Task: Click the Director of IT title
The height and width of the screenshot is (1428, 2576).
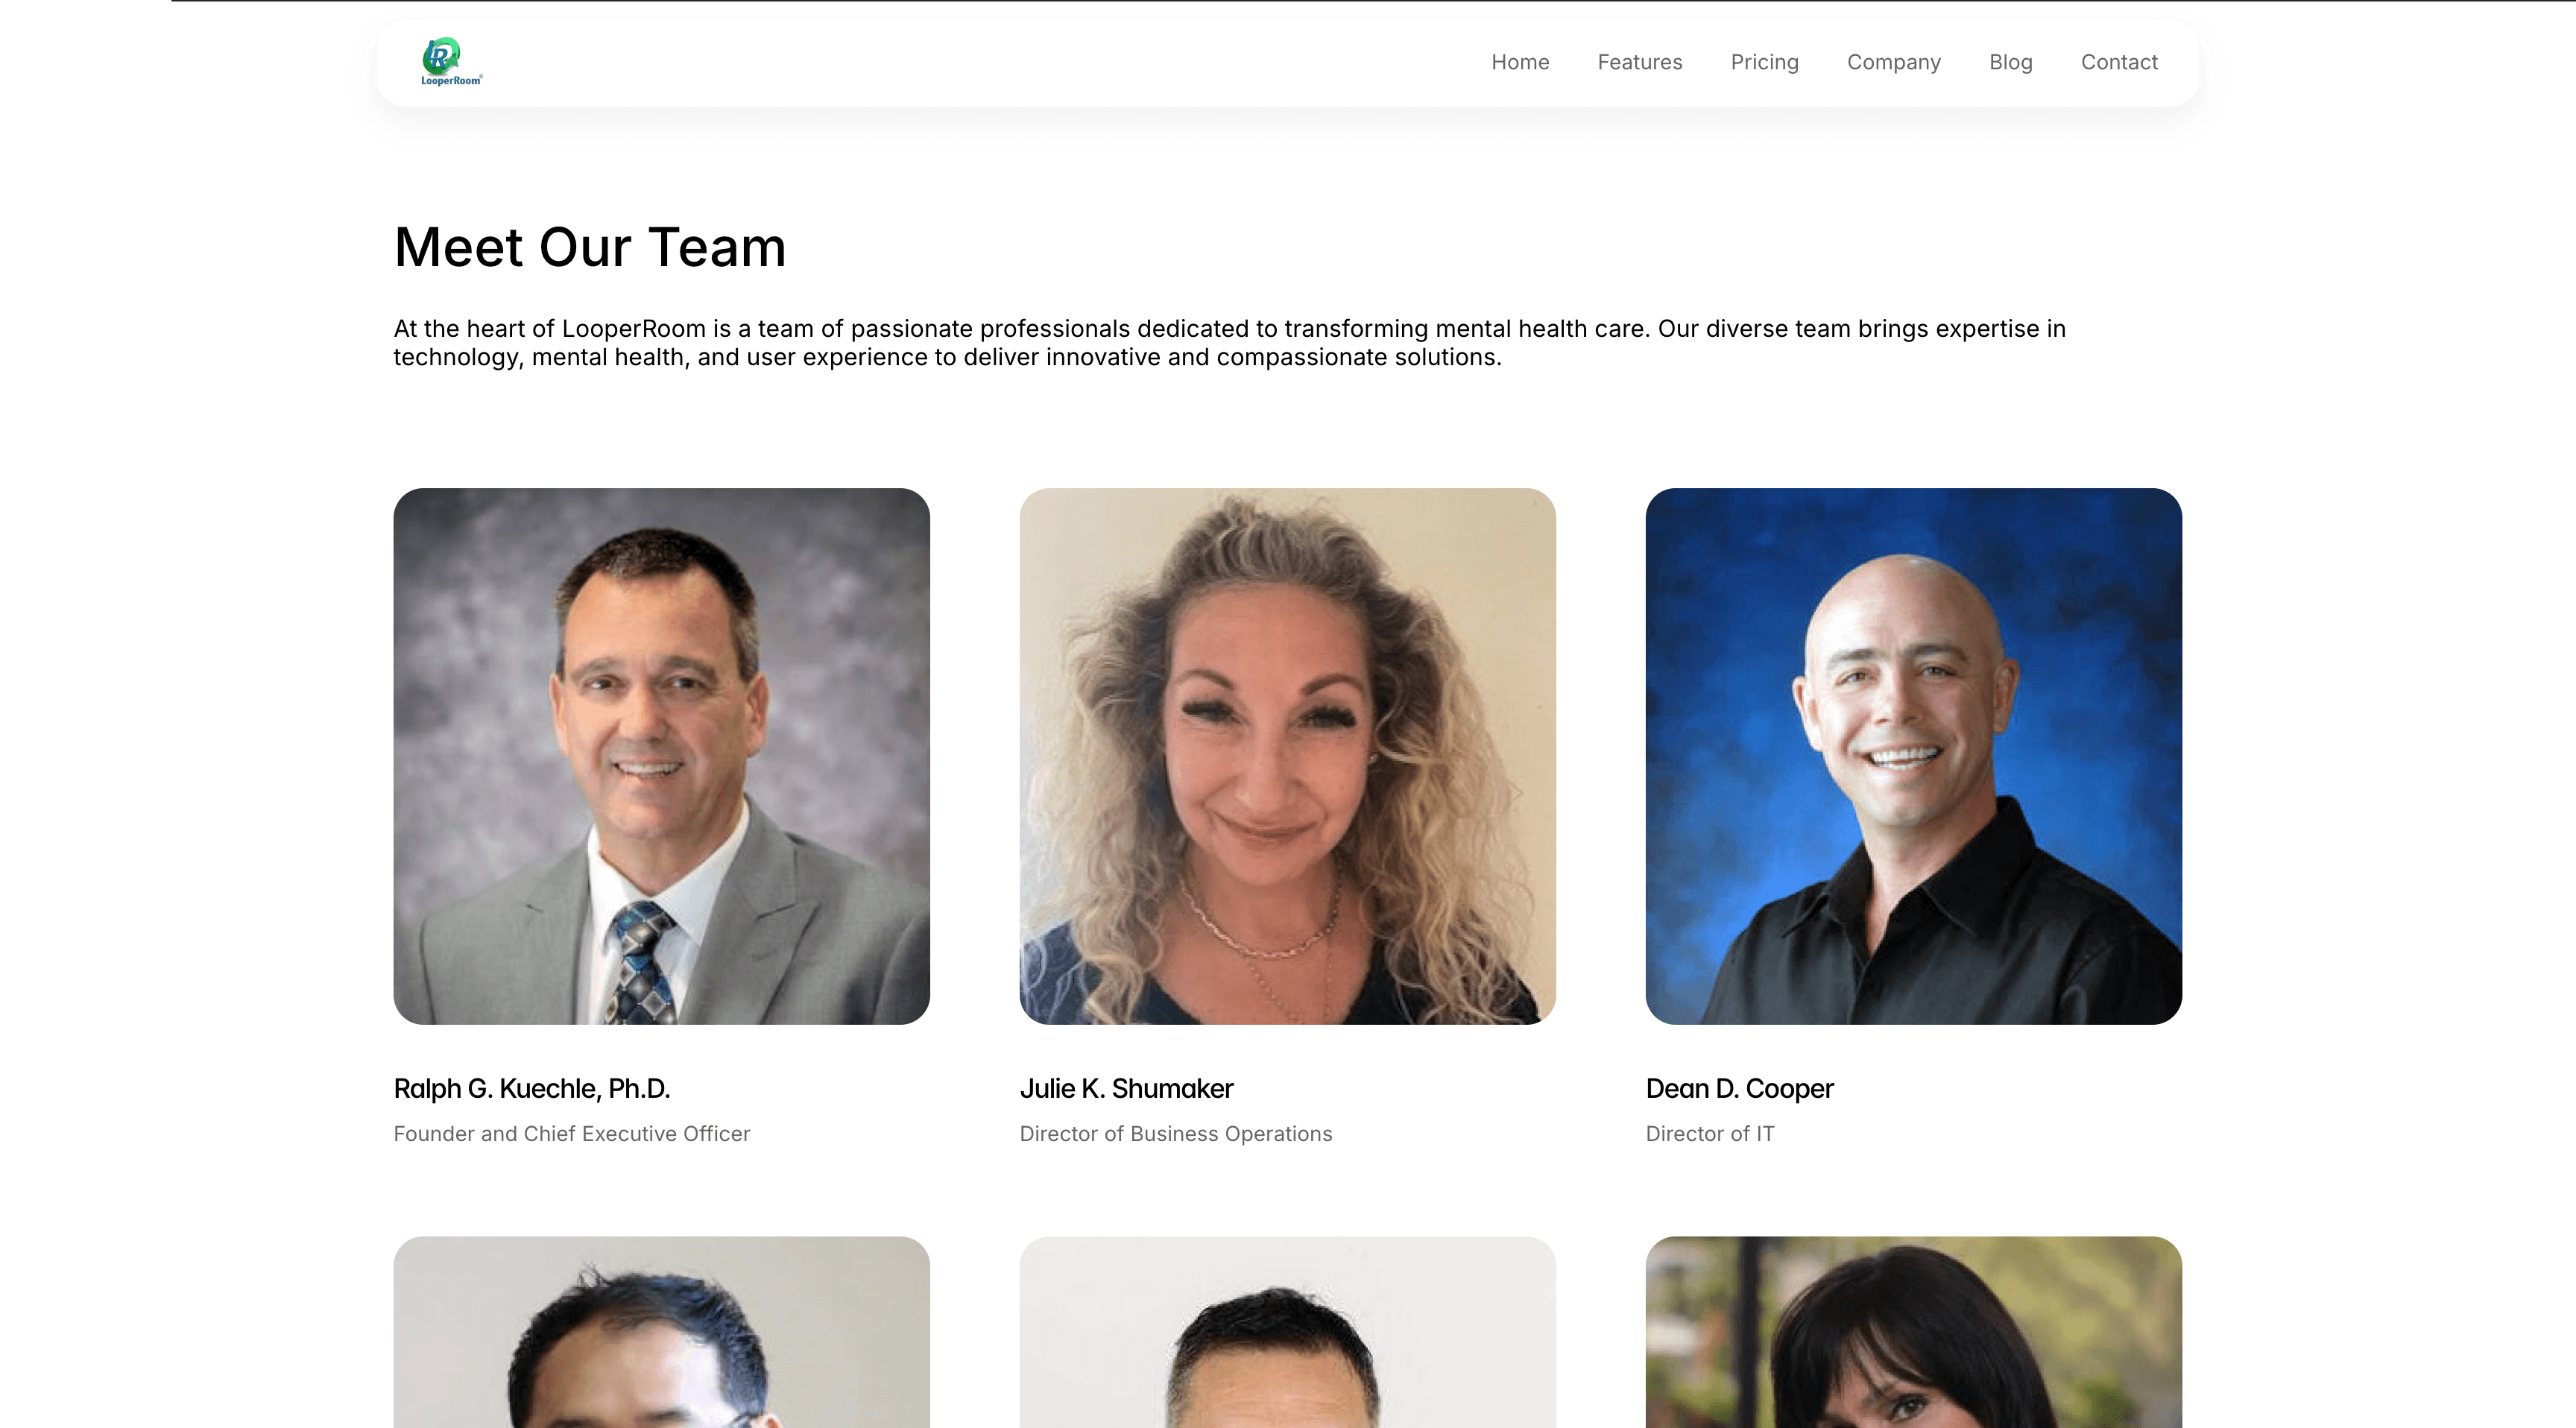Action: click(1709, 1134)
